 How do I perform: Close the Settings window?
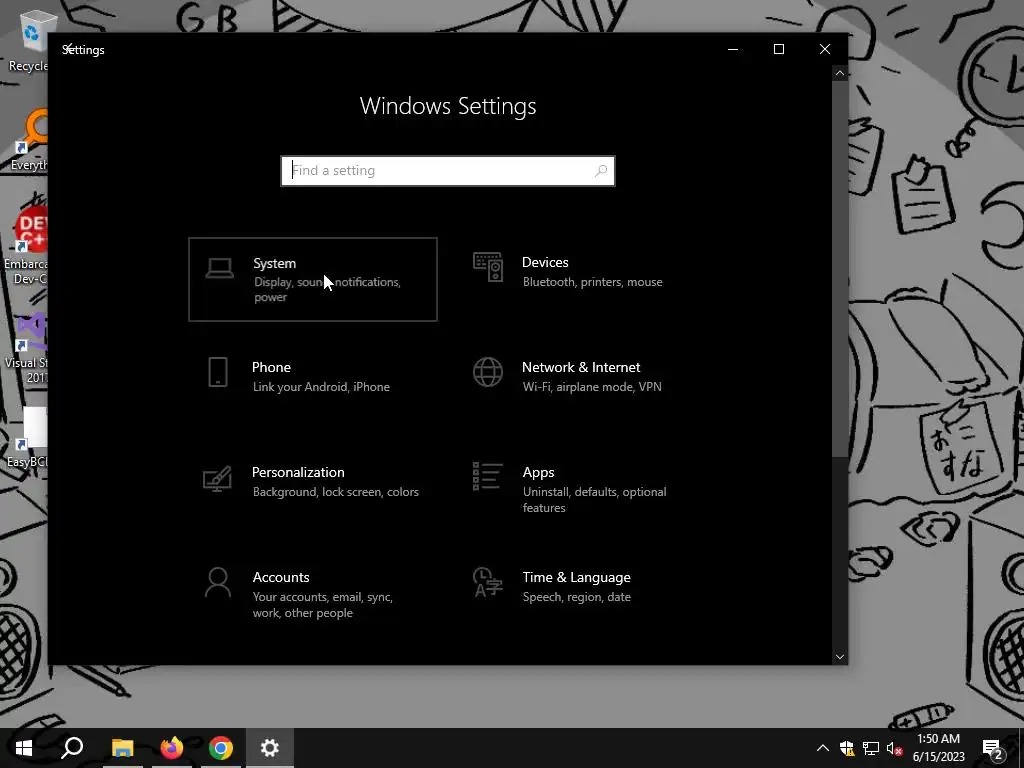coord(825,50)
